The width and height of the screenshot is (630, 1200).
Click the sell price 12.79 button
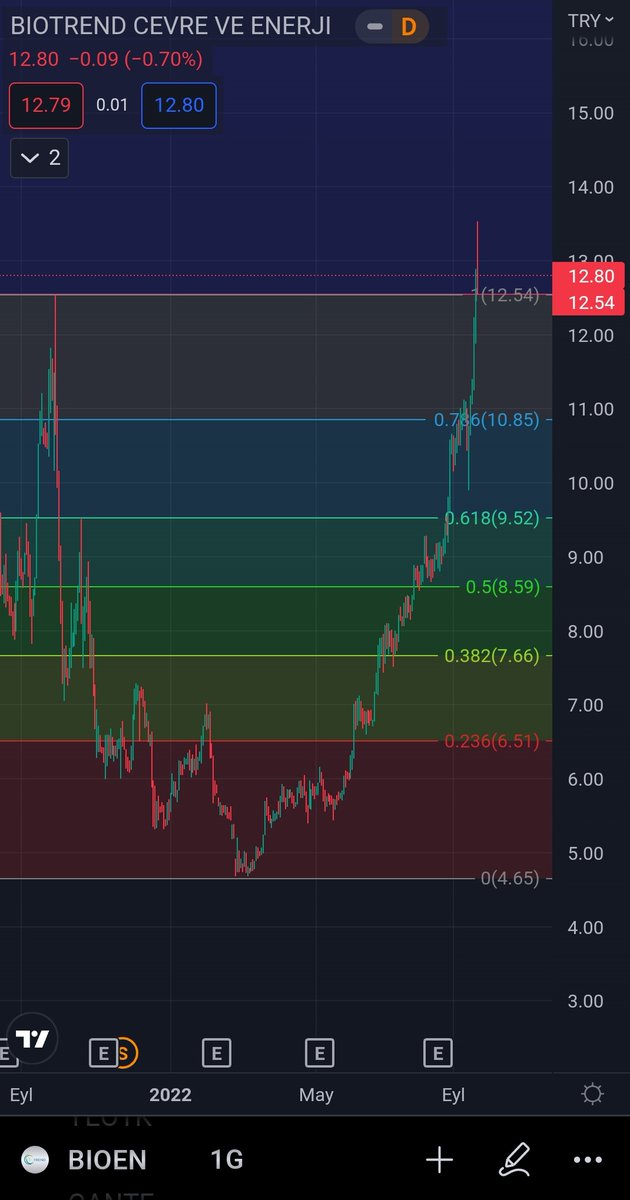[47, 105]
